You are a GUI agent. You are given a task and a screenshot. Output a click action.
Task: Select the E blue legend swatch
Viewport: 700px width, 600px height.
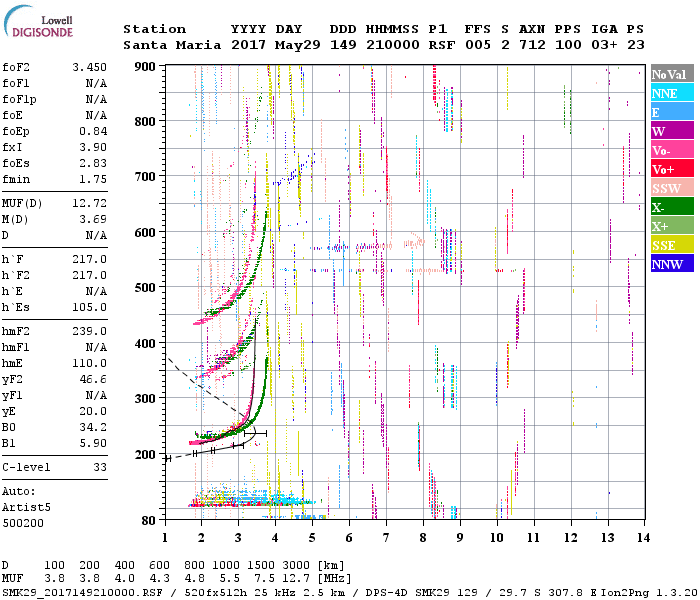pyautogui.click(x=672, y=112)
